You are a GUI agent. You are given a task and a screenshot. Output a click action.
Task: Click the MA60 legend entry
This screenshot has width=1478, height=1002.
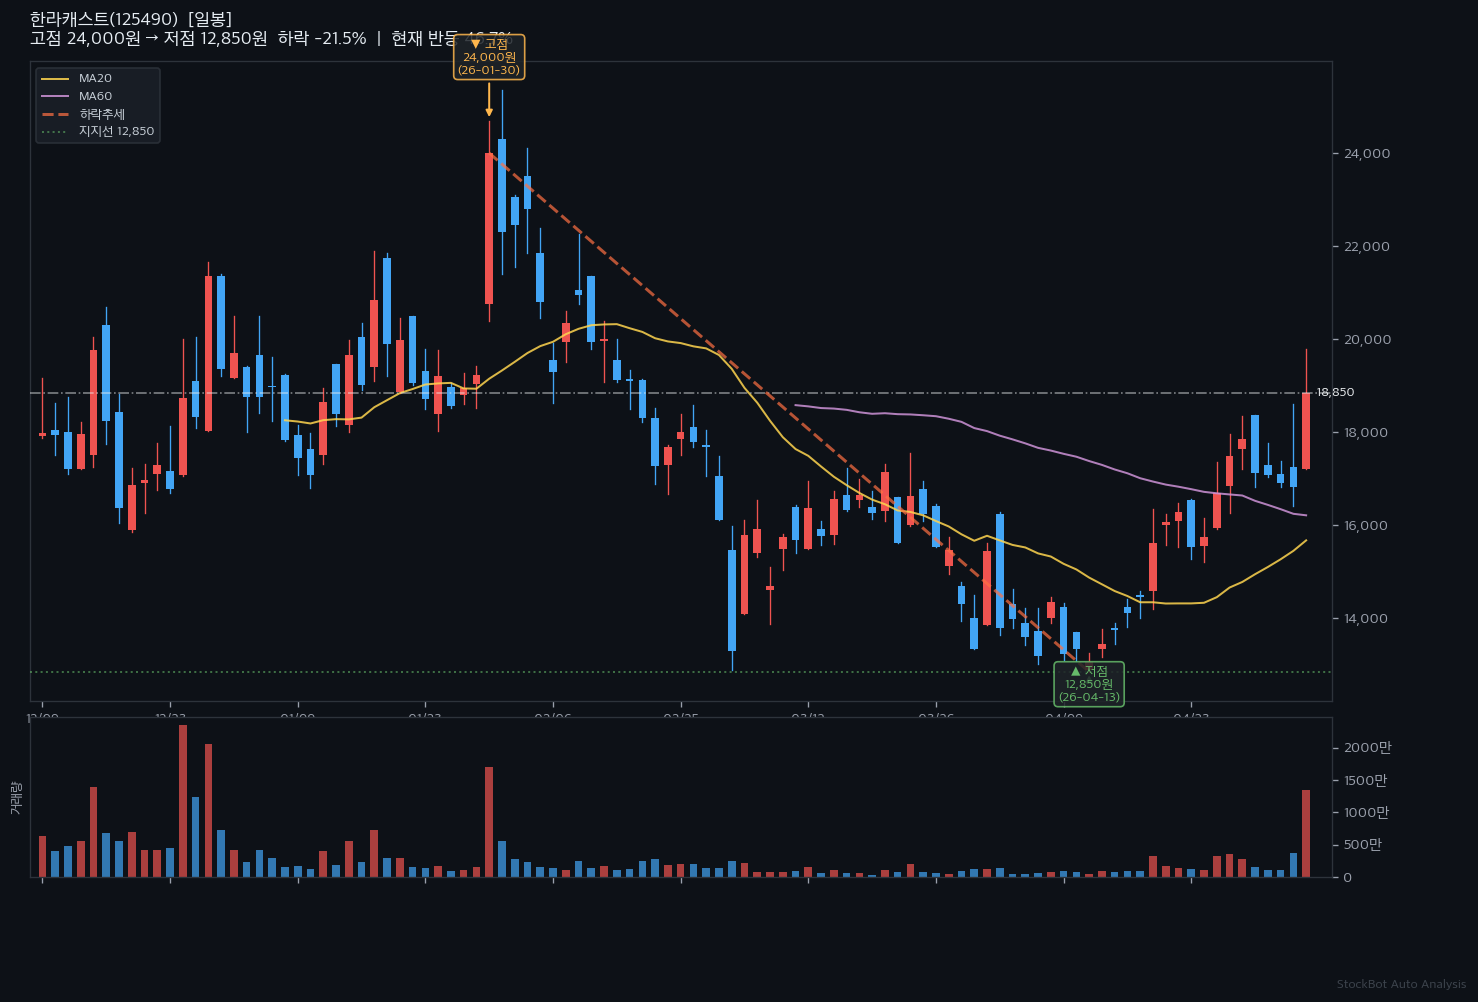(x=78, y=96)
